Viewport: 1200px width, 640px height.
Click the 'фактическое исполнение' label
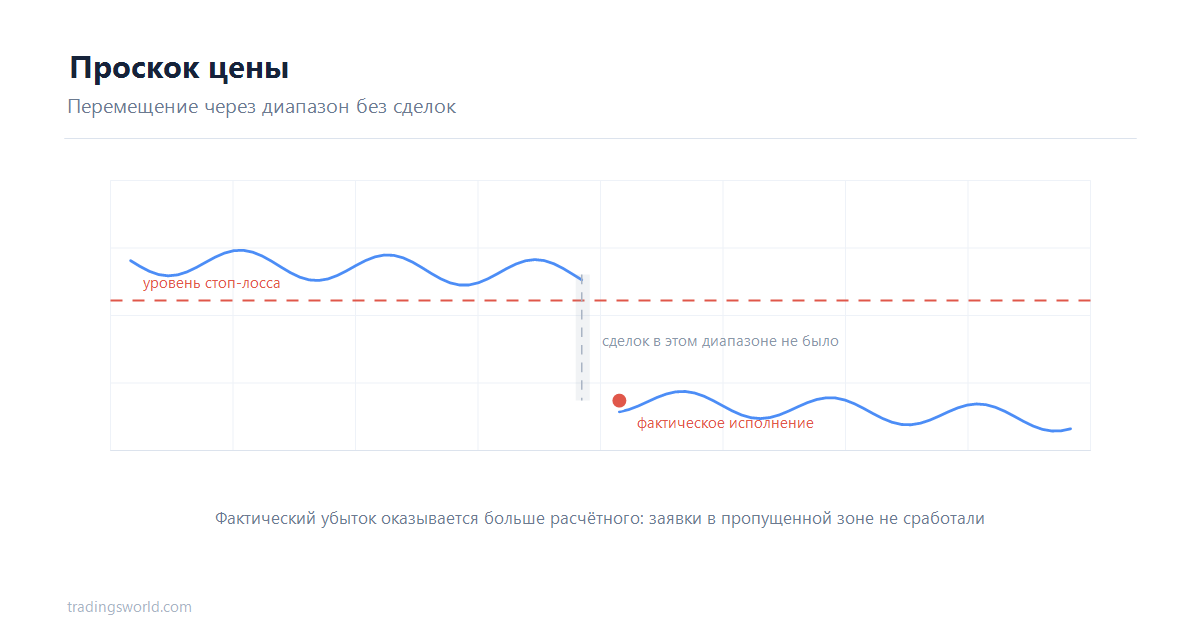(725, 423)
